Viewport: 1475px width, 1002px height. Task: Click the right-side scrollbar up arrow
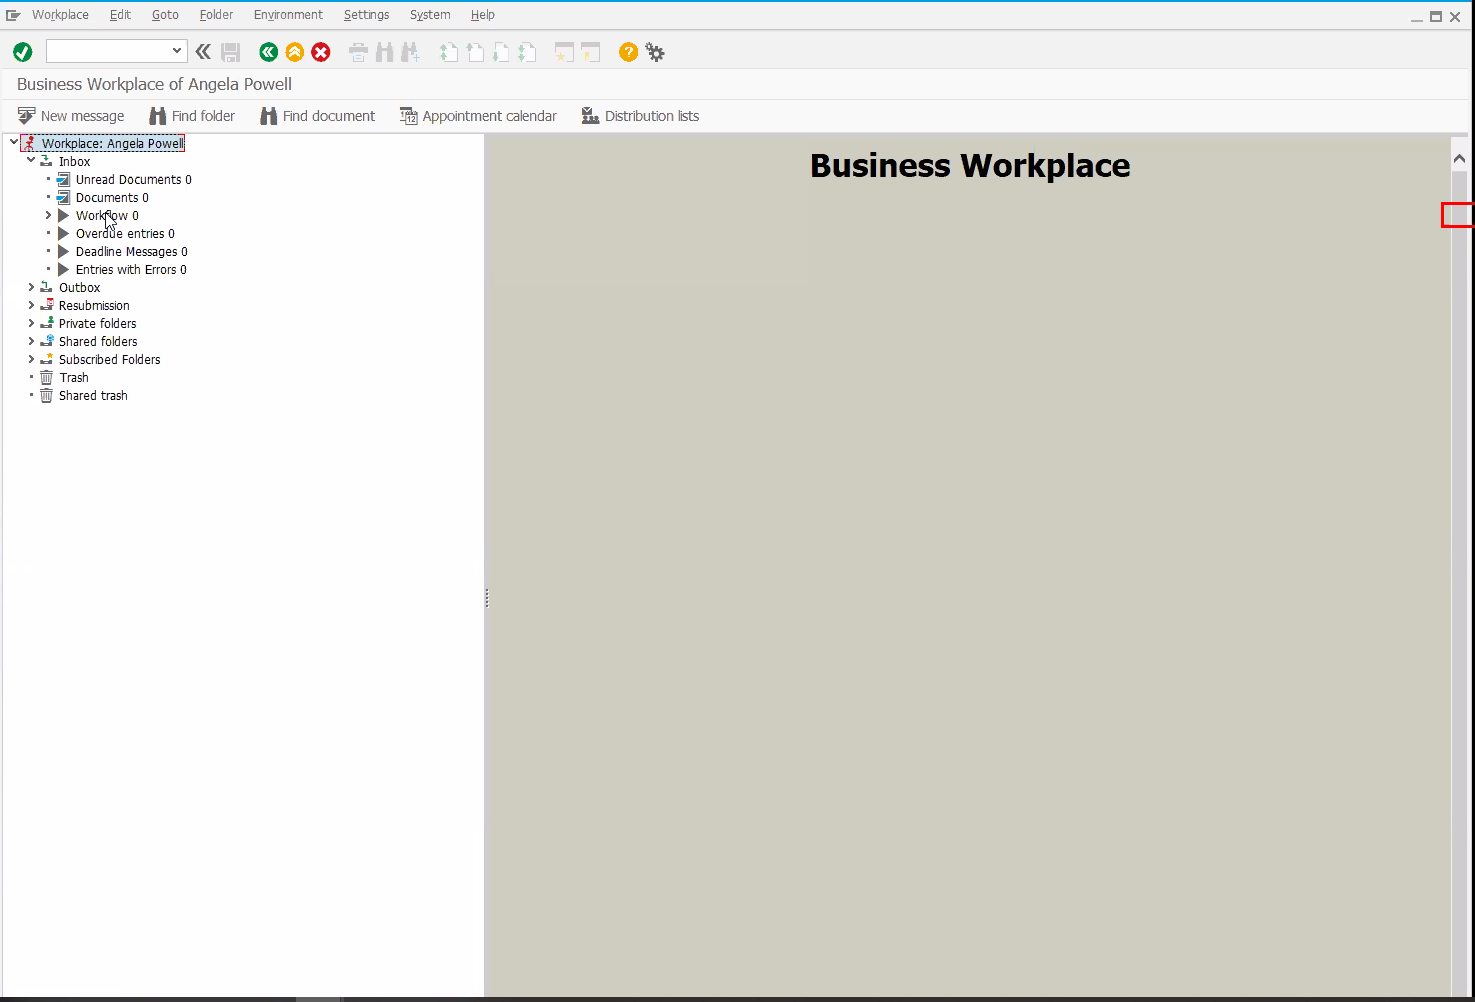coord(1459,157)
